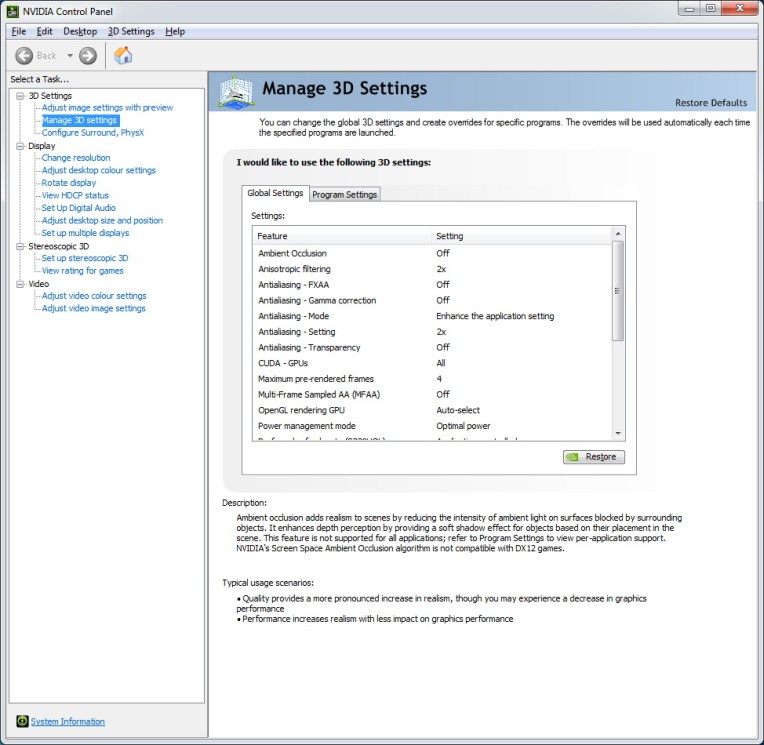Open the 3D Settings menu
The width and height of the screenshot is (764, 745).
point(131,31)
